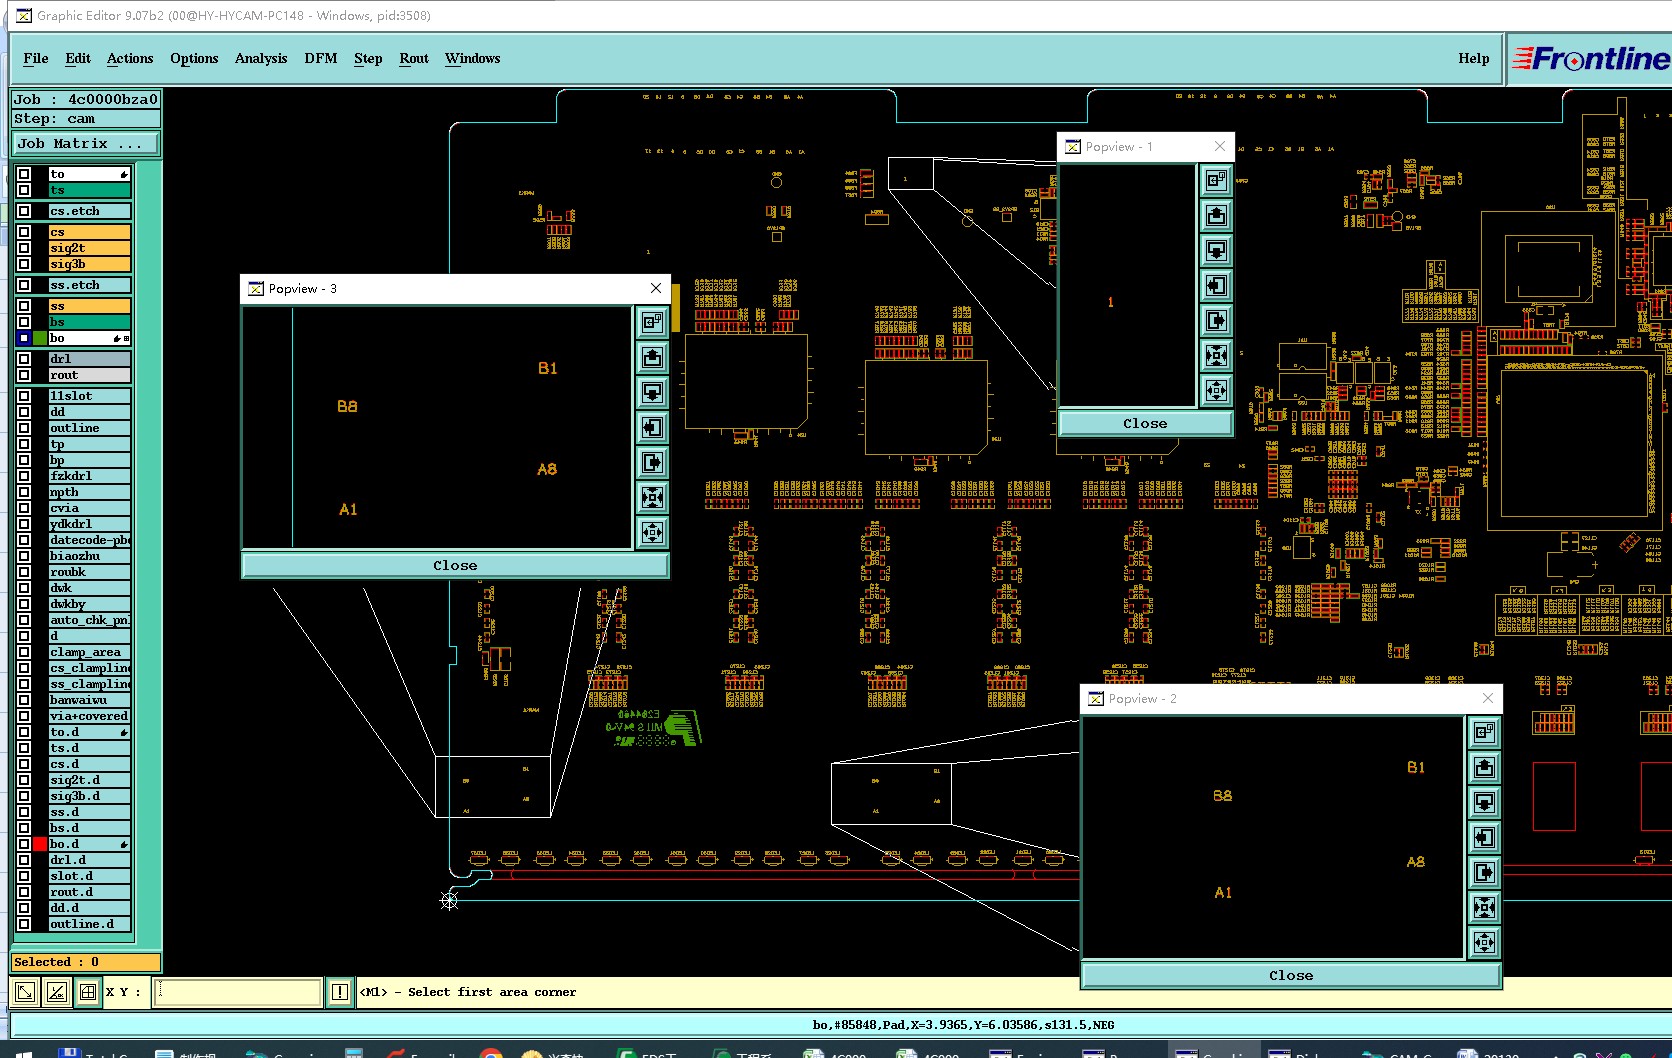Open the Analysis menu
1672x1058 pixels.
click(261, 58)
